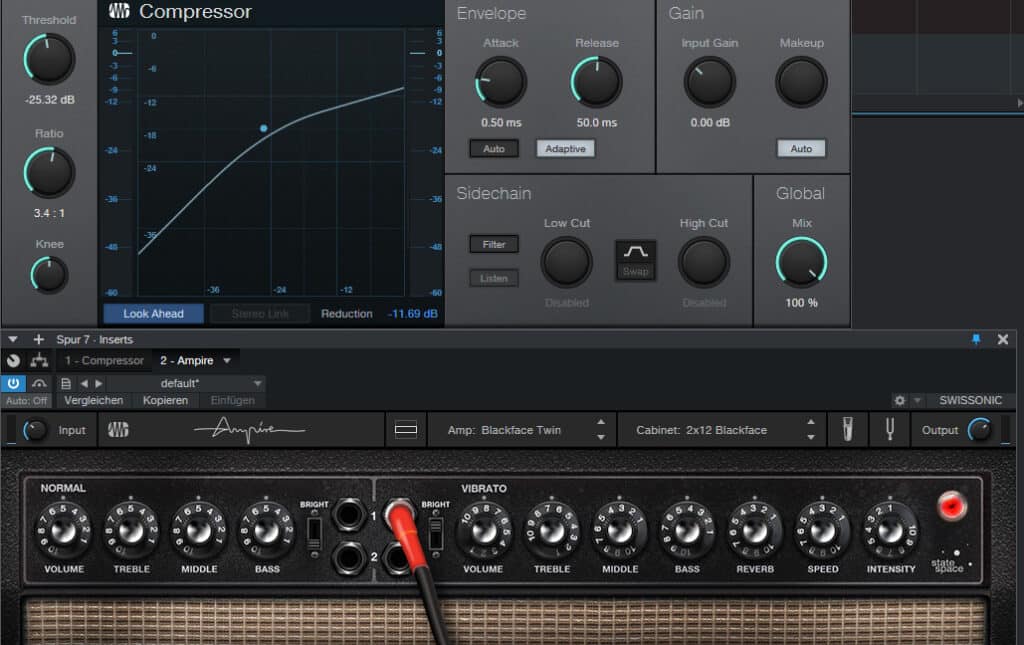1024x645 pixels.
Task: Click the Global Mix knob
Action: [801, 262]
